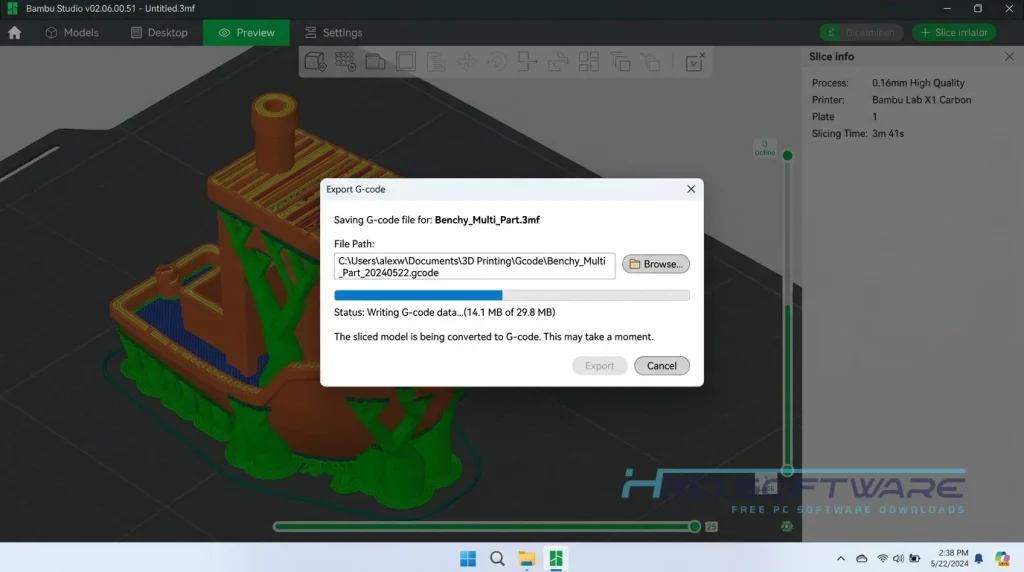
Task: Select the Move arrows tool in toolbar
Action: tap(466, 61)
